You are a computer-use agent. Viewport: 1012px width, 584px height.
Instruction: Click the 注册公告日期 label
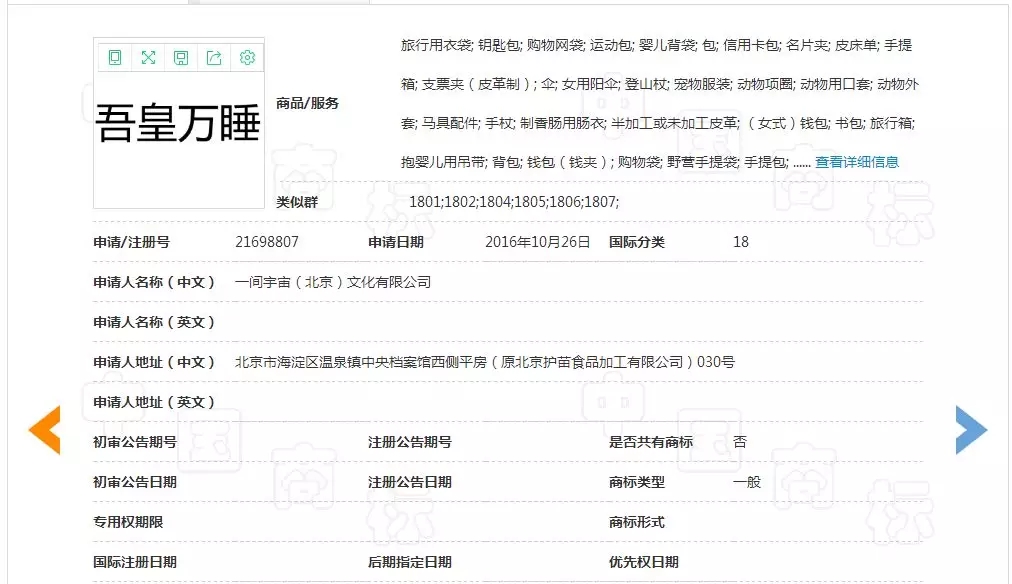[410, 482]
